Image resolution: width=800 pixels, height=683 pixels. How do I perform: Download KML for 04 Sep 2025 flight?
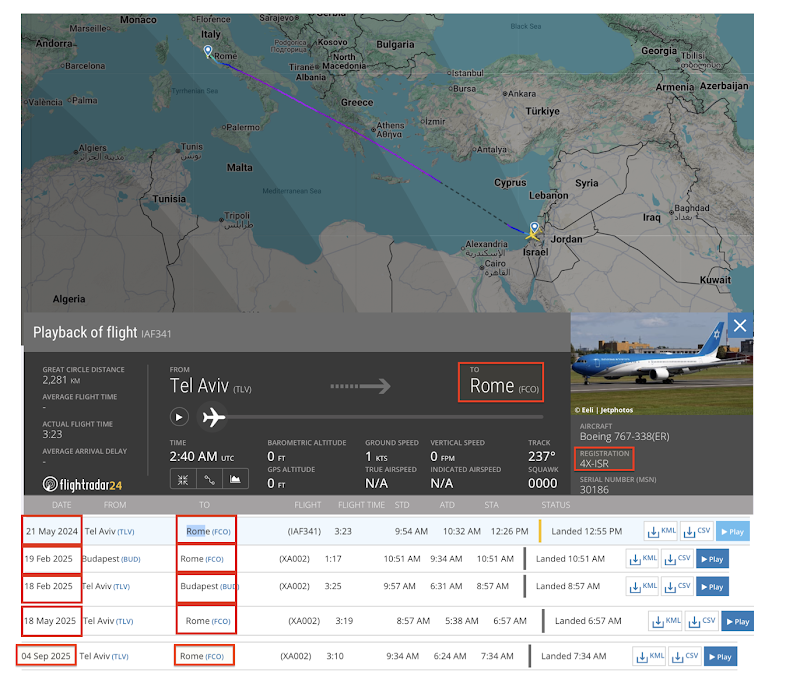tap(650, 657)
